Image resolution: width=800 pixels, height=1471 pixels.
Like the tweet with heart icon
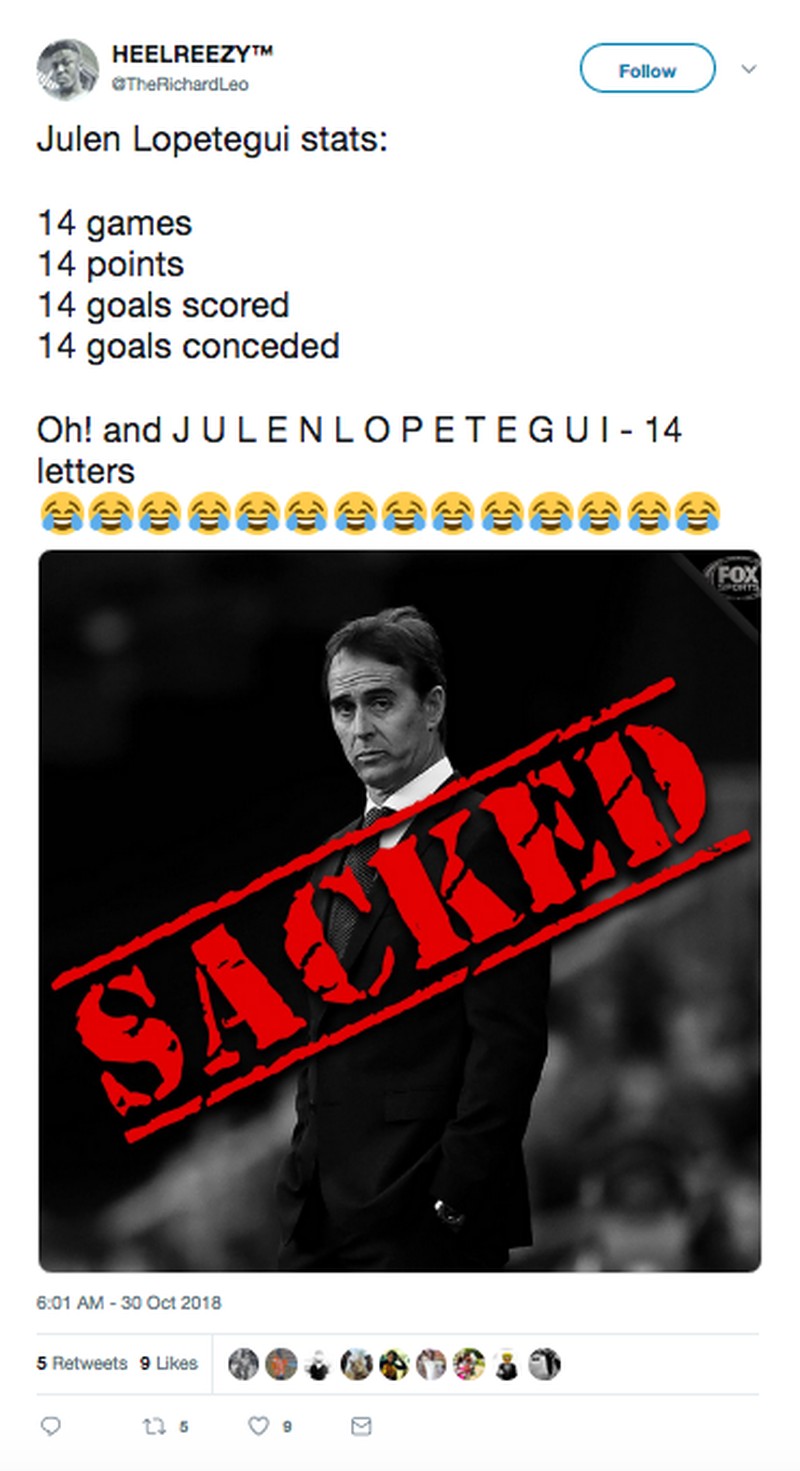point(258,1427)
